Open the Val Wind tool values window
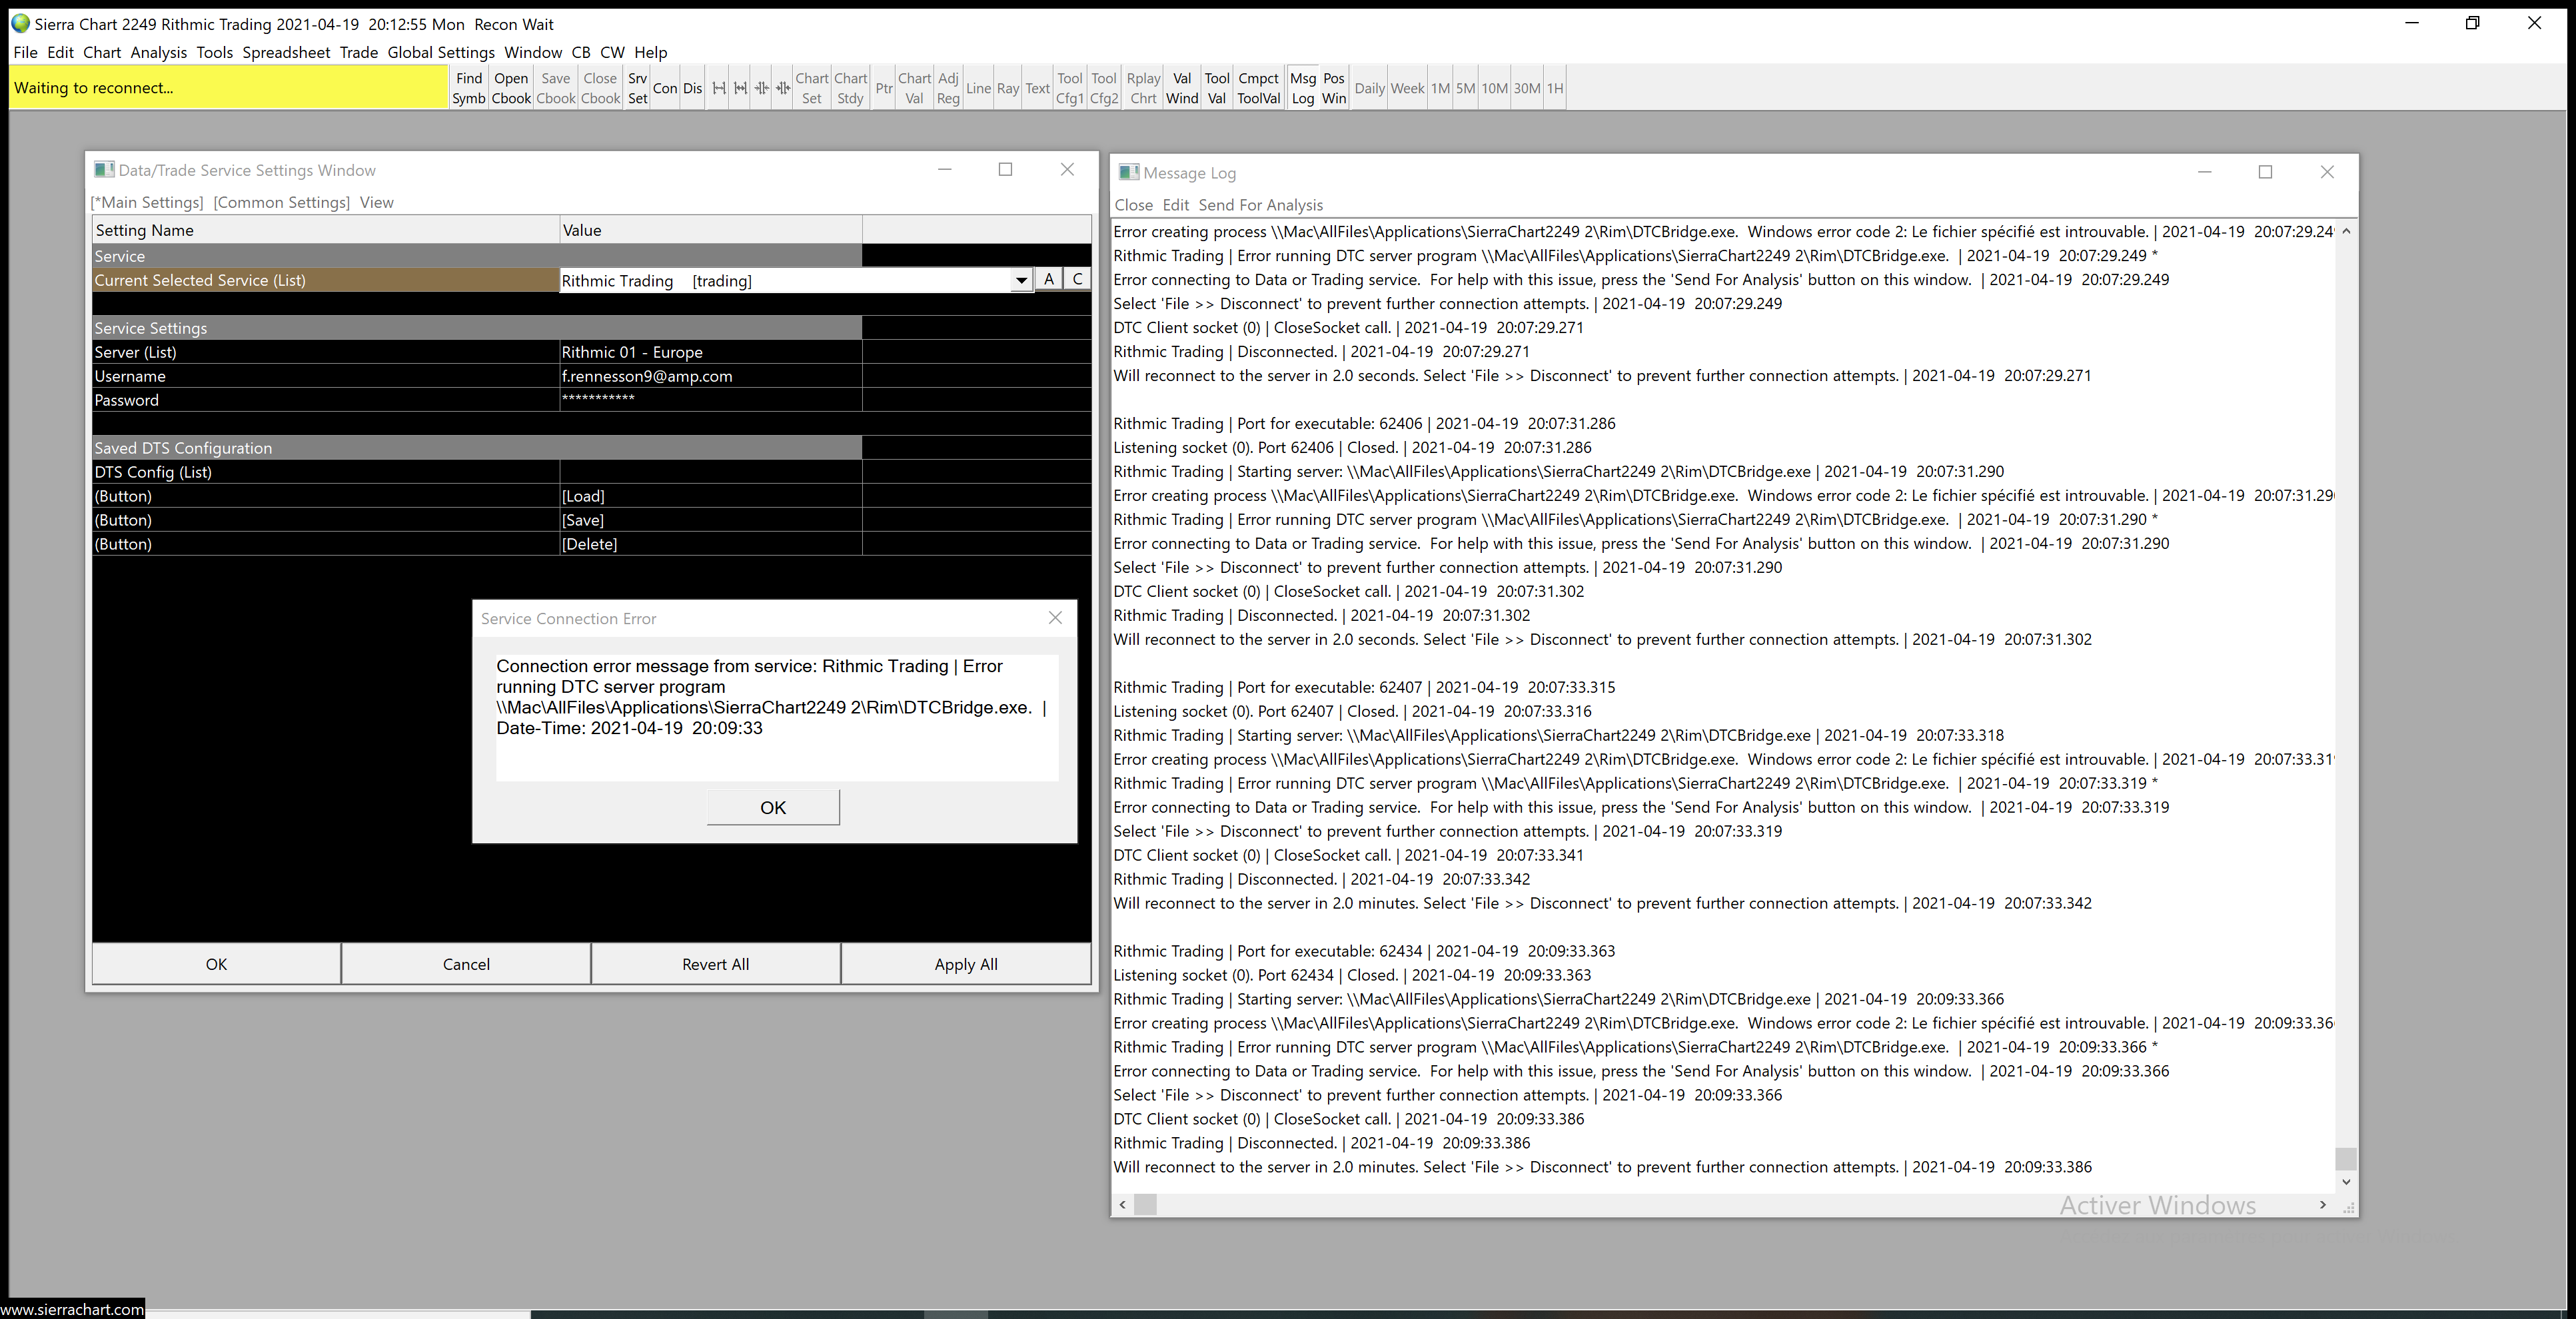Image resolution: width=2576 pixels, height=1319 pixels. (x=1181, y=88)
